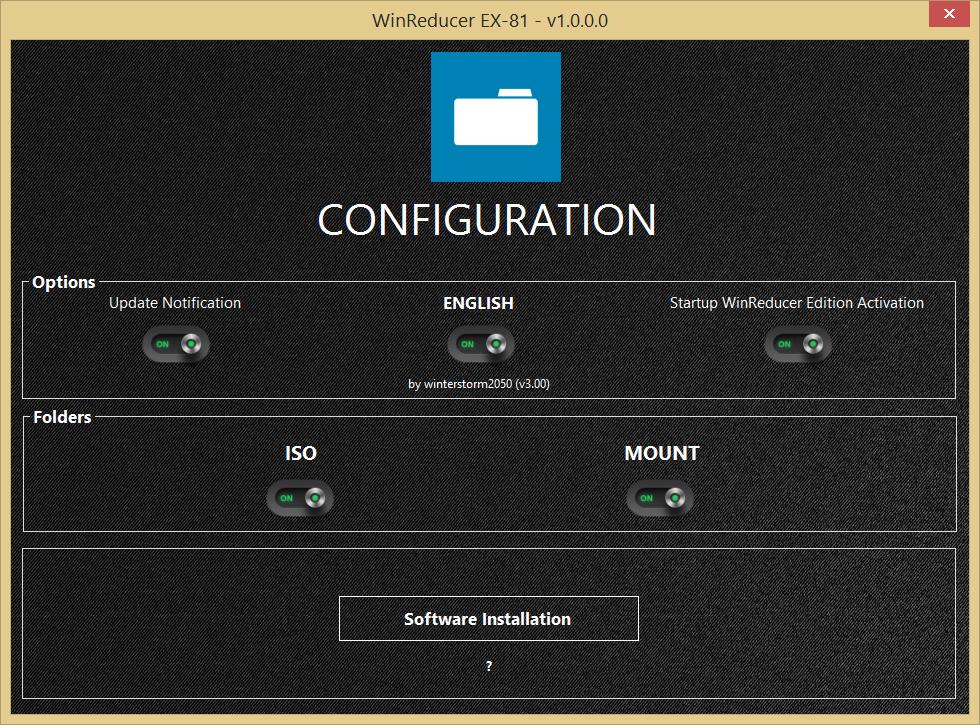Click the 'by winterstorm2050 (v3.00)' text
The image size is (980, 725).
pos(479,384)
